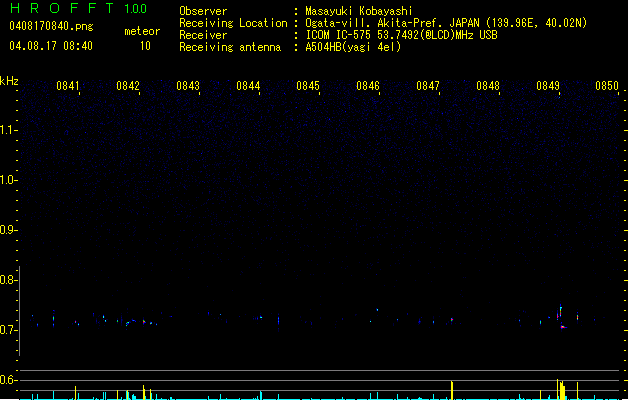Viewport: 629px width, 400px height.
Task: Click the date stamp 04.08.17 08:40
Action: pyautogui.click(x=51, y=46)
